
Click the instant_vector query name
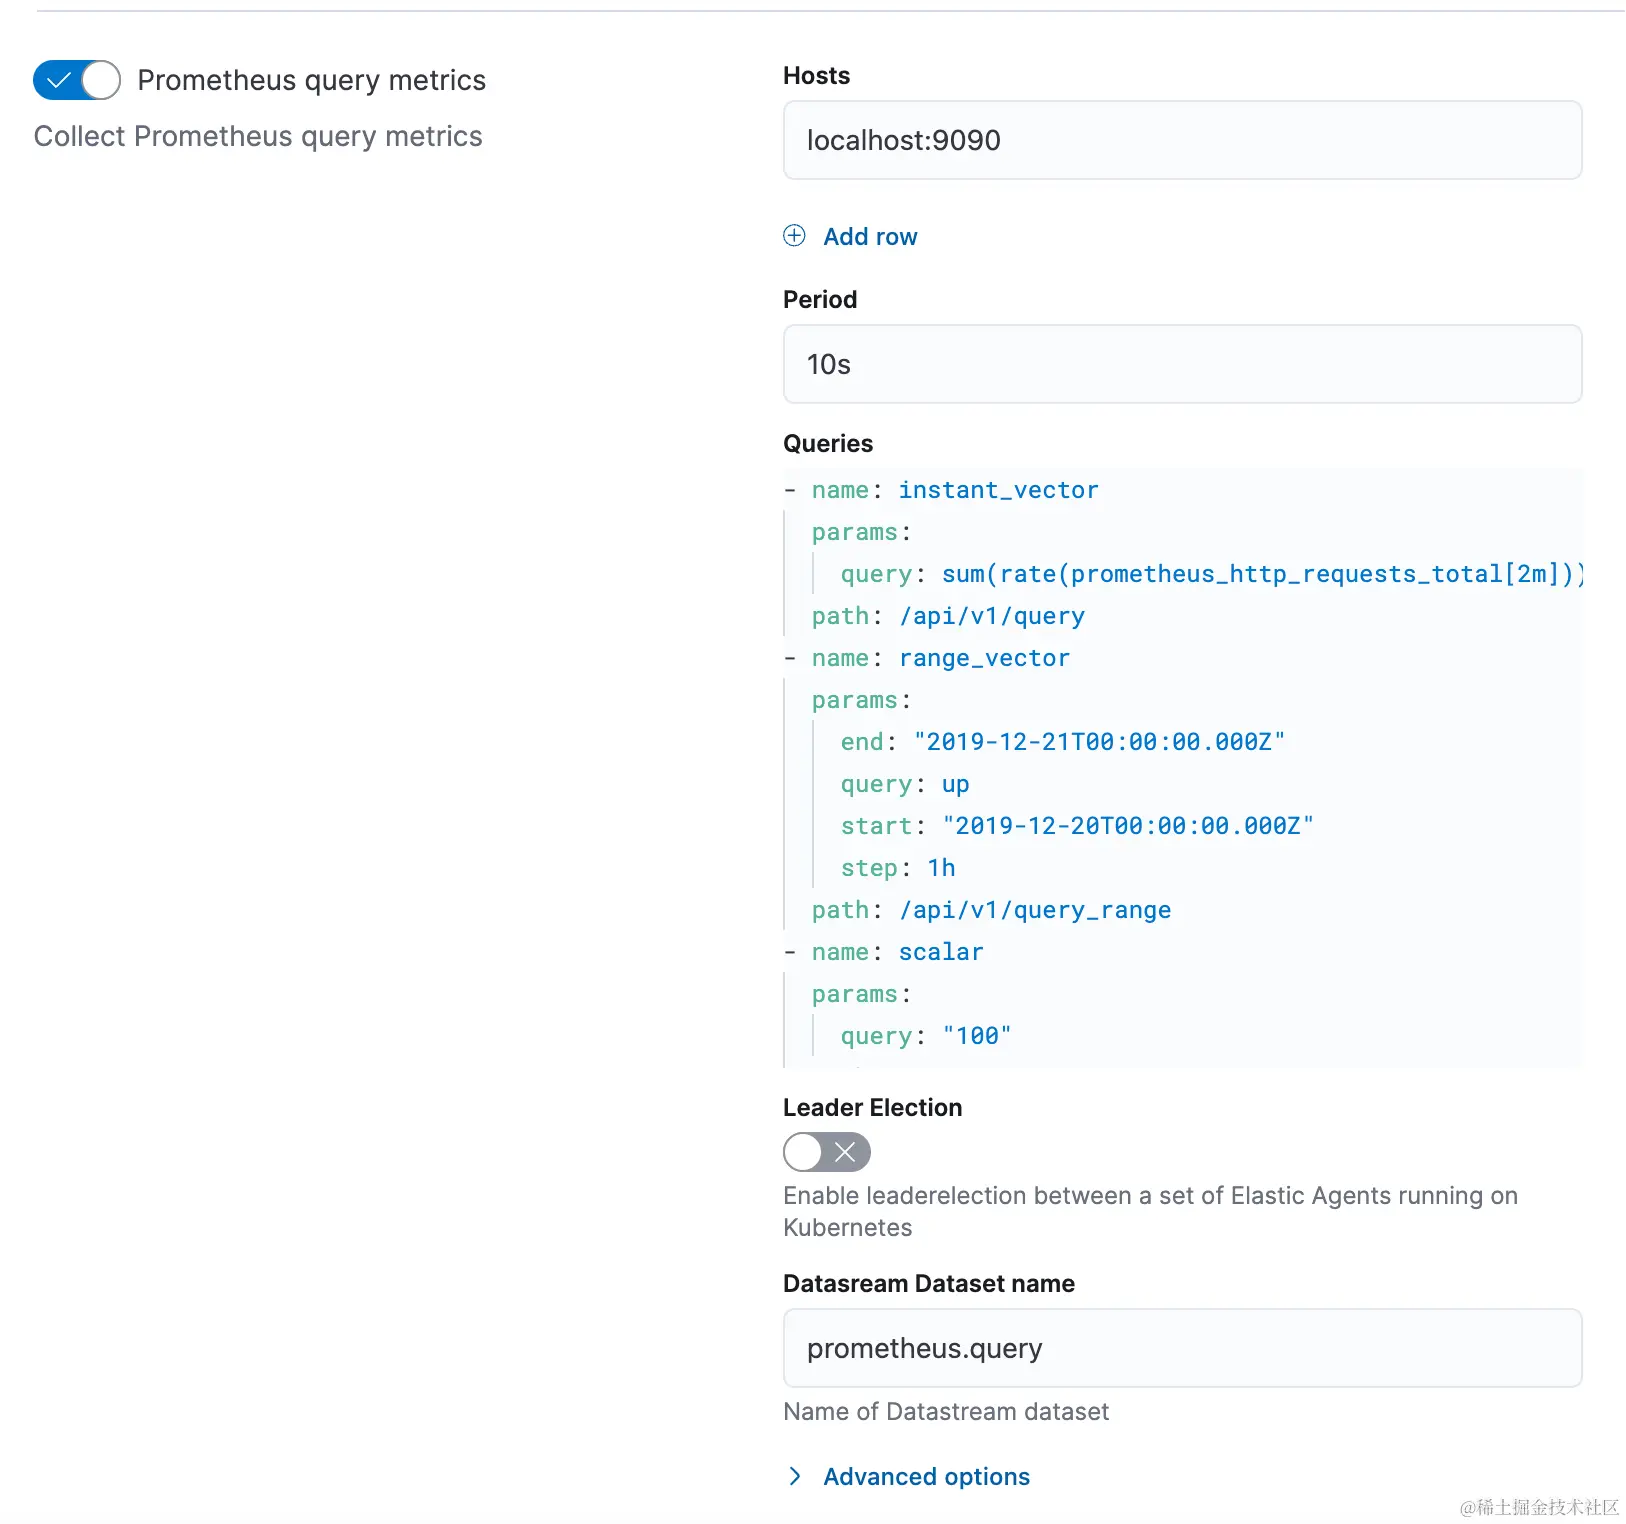tap(998, 490)
